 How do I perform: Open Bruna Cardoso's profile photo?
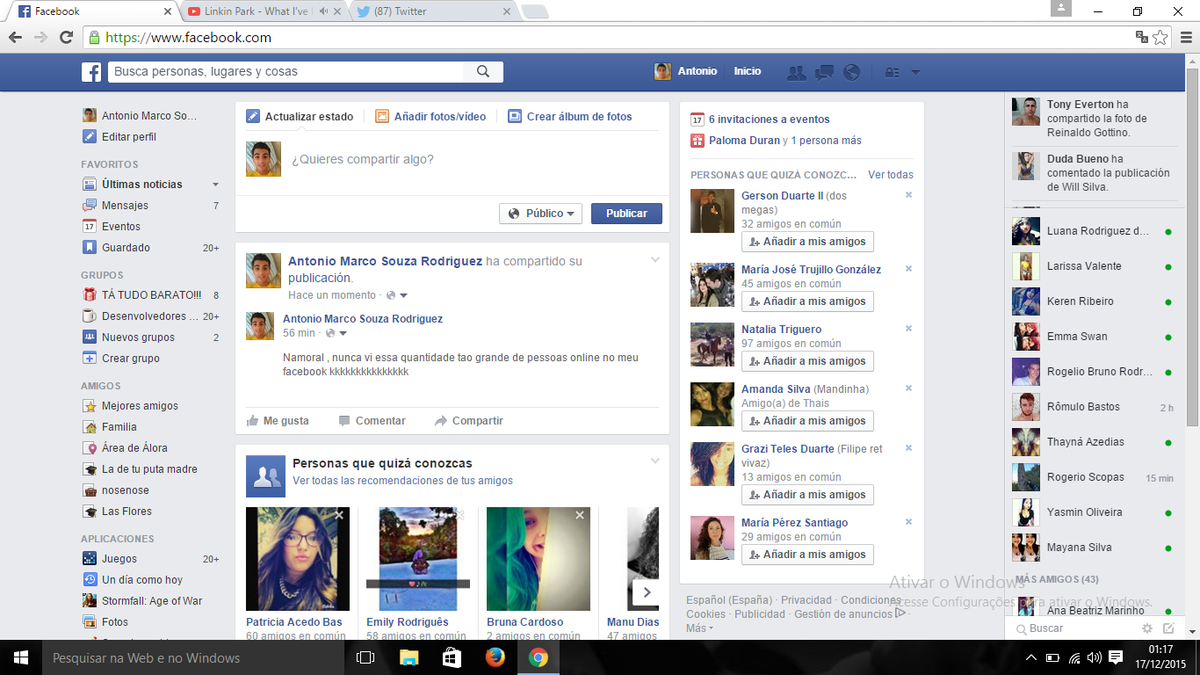[x=538, y=559]
